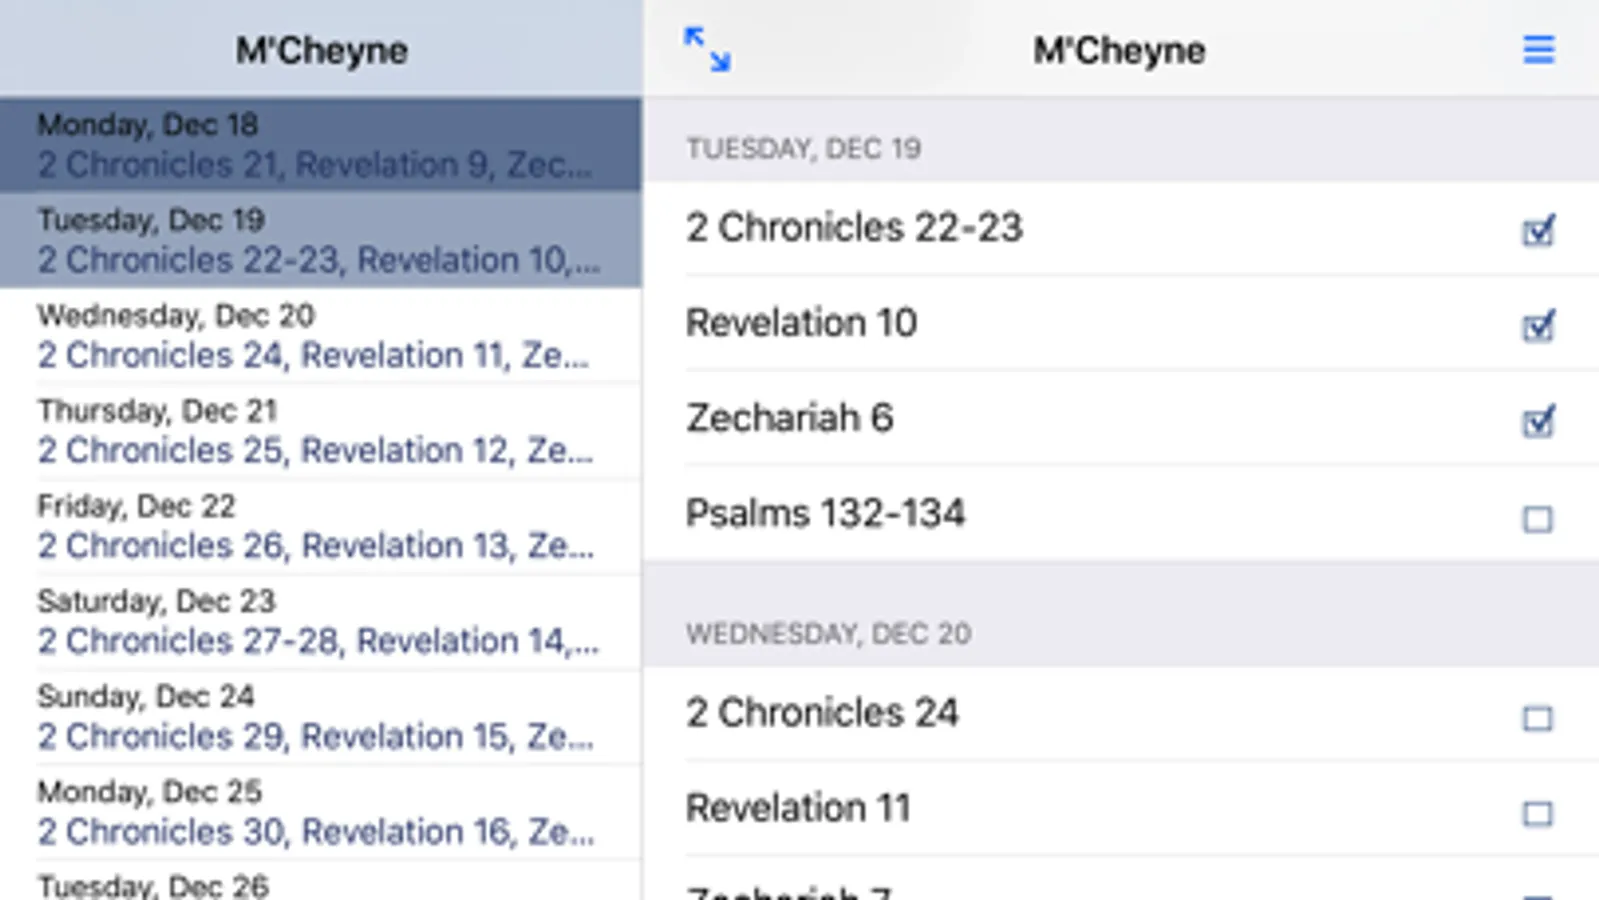The image size is (1599, 900).
Task: Uncheck the 2 Chronicles 22-23 checkbox
Action: [1538, 231]
